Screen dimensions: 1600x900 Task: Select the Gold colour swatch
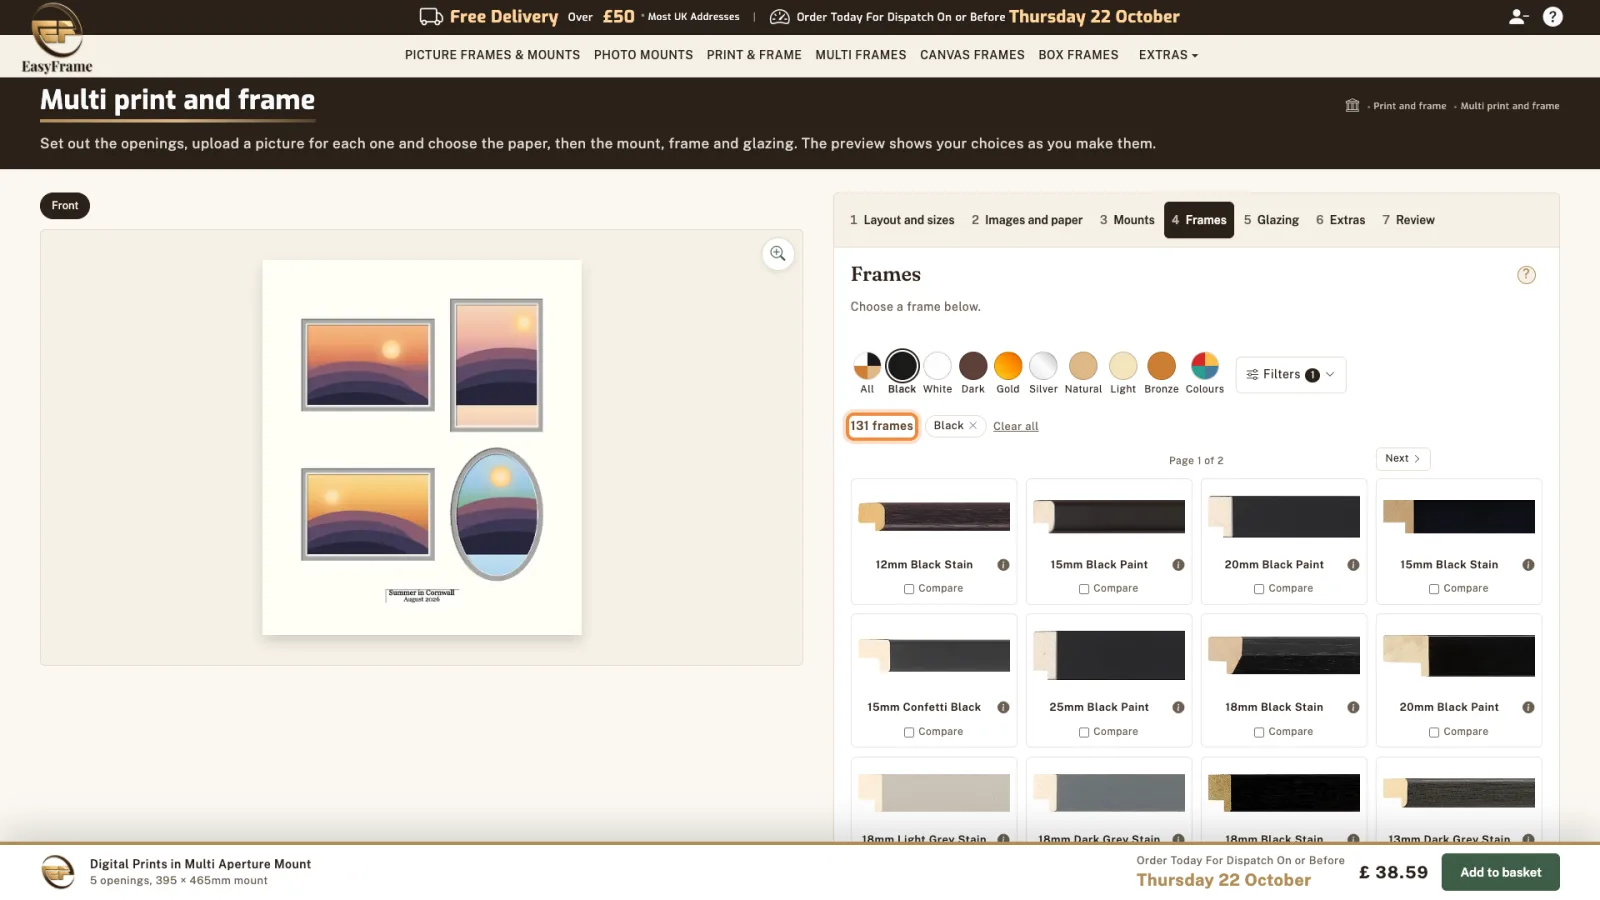pyautogui.click(x=1008, y=366)
